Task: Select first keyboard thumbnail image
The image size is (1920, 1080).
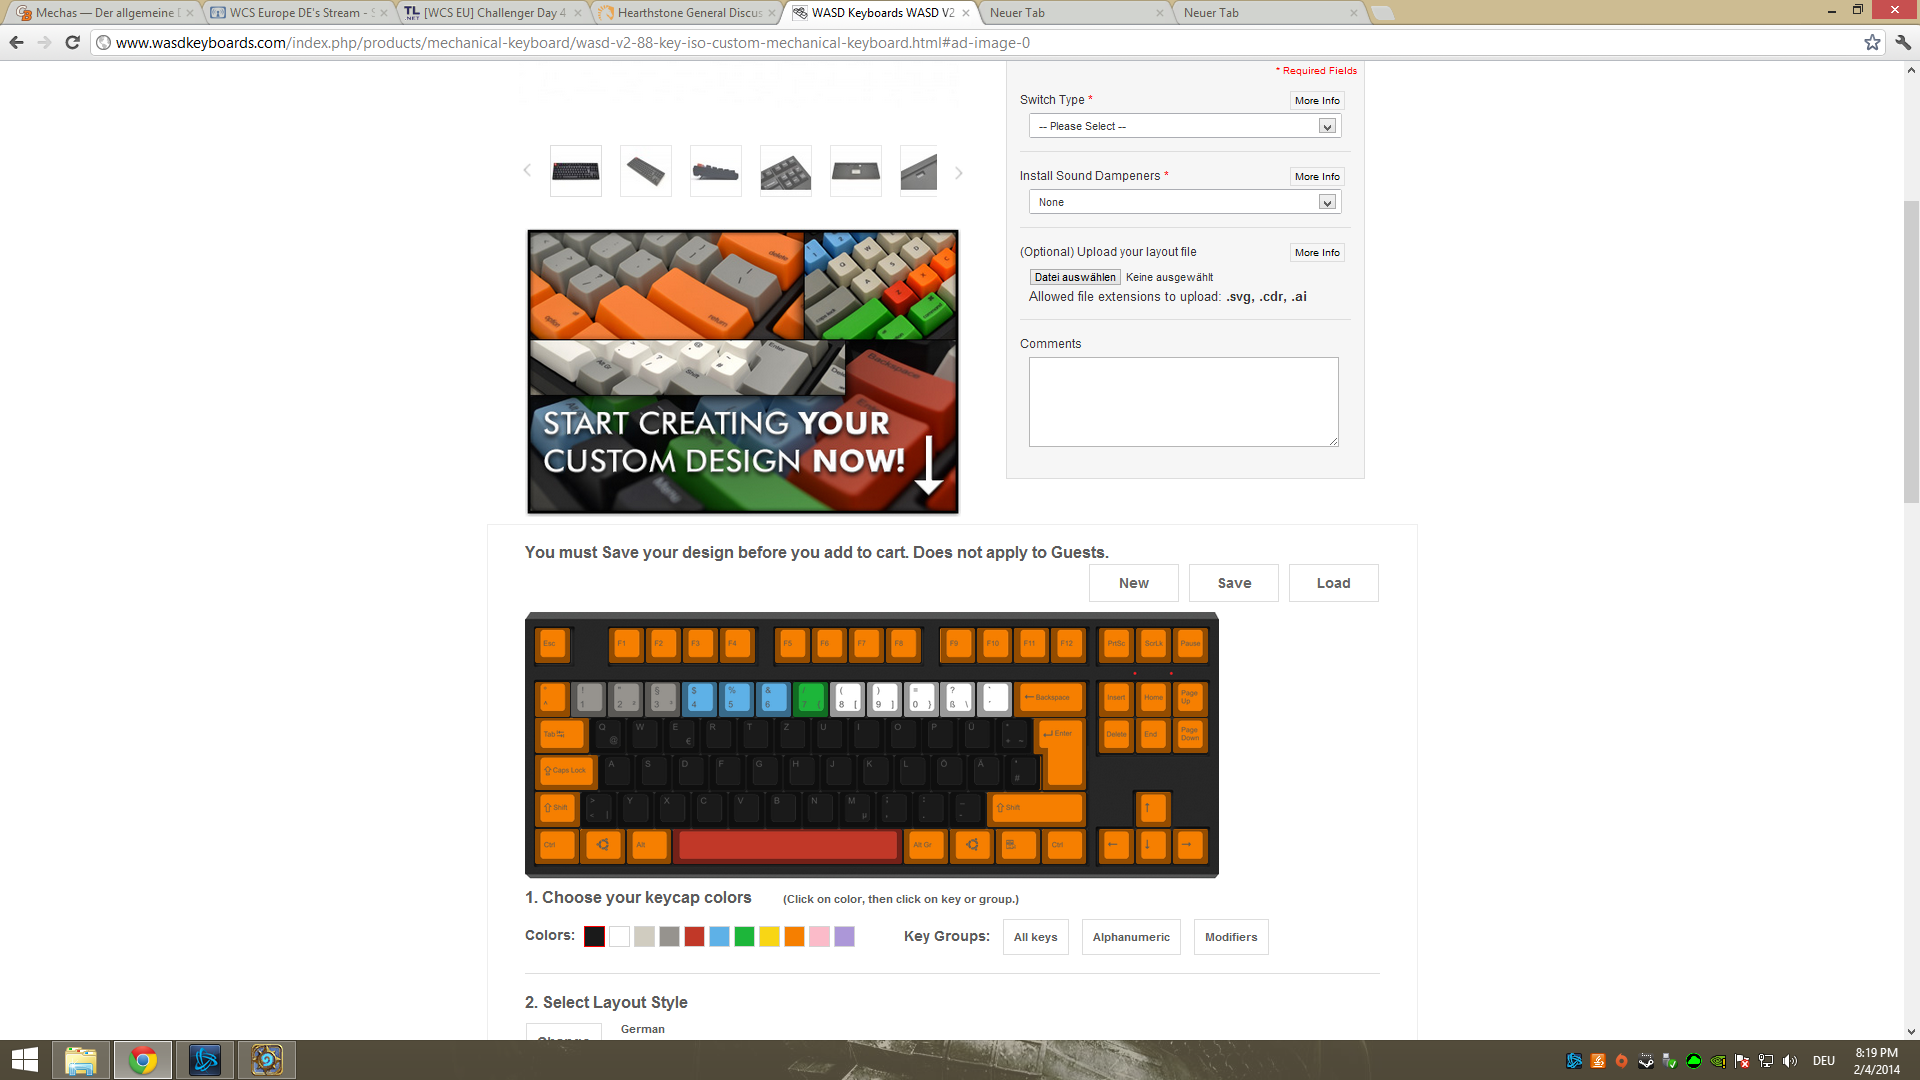Action: [x=576, y=172]
